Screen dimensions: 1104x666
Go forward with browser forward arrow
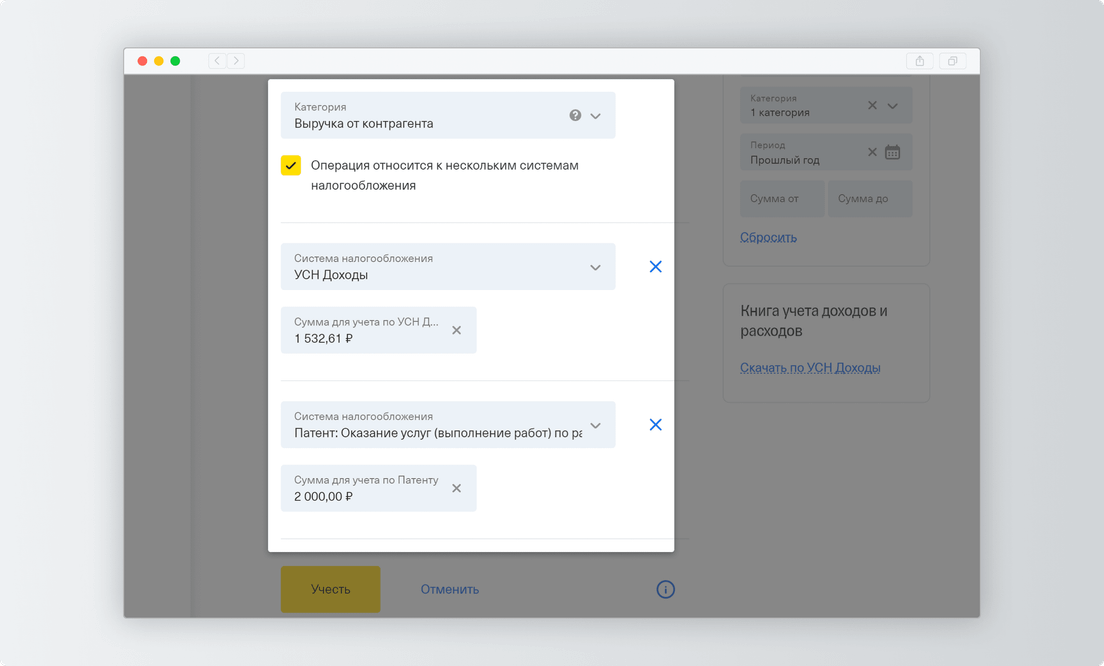click(236, 61)
